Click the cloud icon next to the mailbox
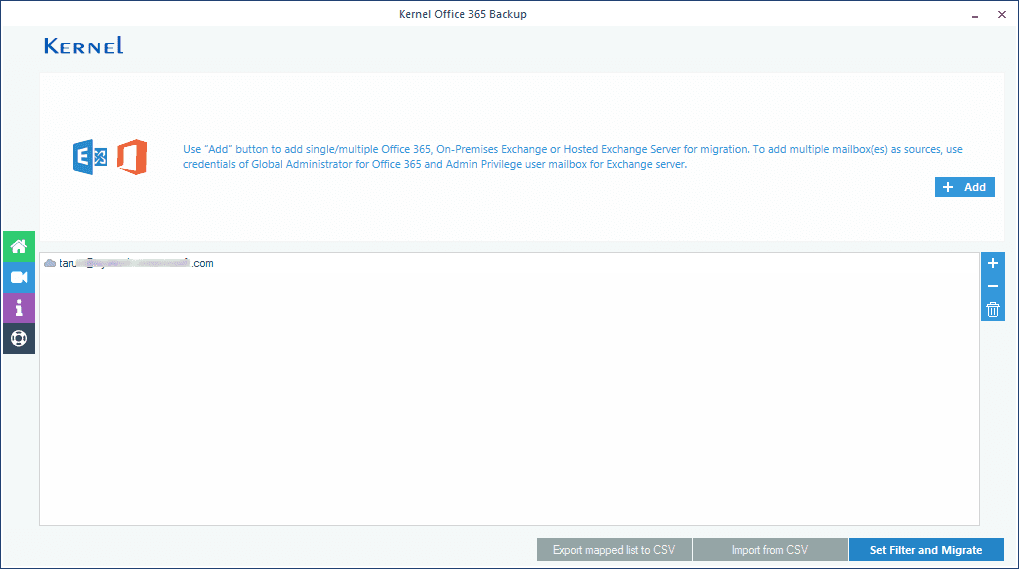The height and width of the screenshot is (569, 1019). [x=50, y=263]
